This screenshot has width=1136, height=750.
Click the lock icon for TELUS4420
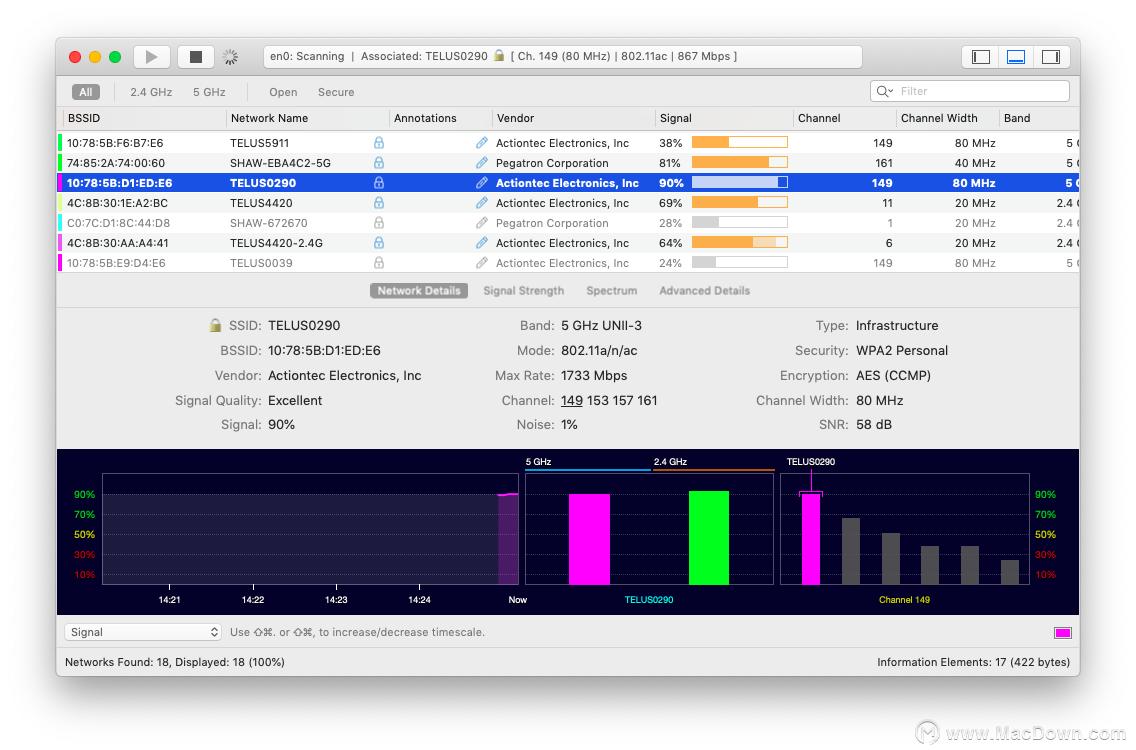[x=379, y=203]
